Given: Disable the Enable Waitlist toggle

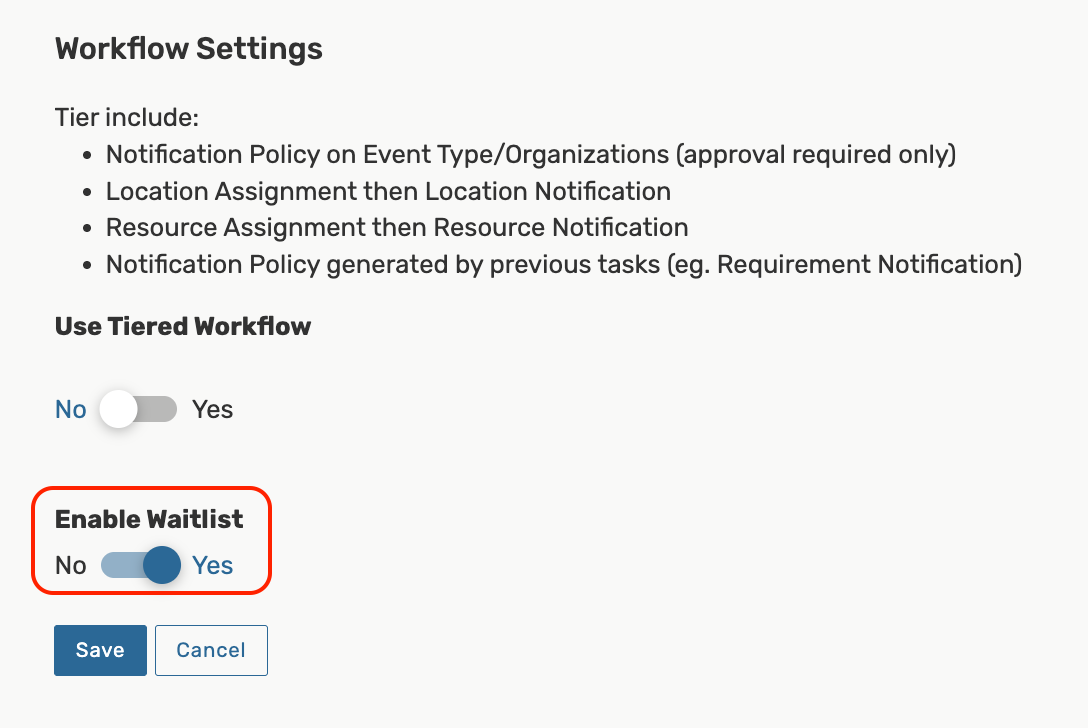Looking at the screenshot, I should tap(139, 565).
